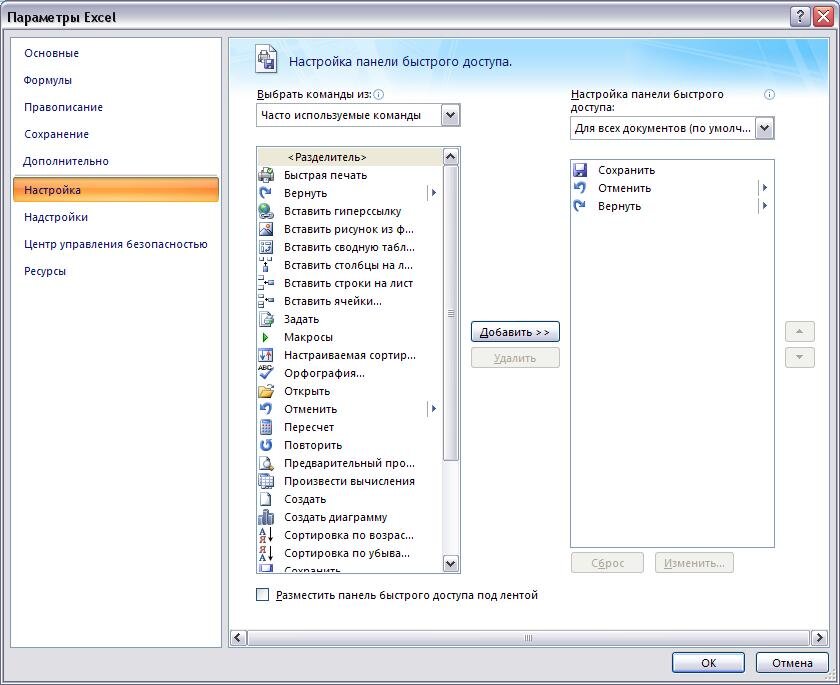Viewport: 840px width, 685px height.
Task: Click the Предварительный просмотр icon
Action: click(x=266, y=463)
